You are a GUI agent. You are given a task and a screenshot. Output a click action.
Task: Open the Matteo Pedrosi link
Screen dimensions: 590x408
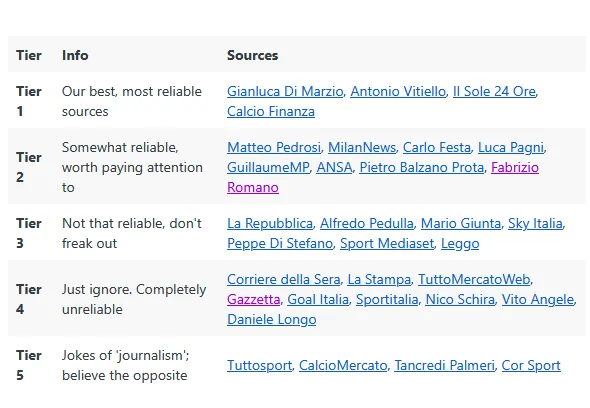(x=274, y=148)
